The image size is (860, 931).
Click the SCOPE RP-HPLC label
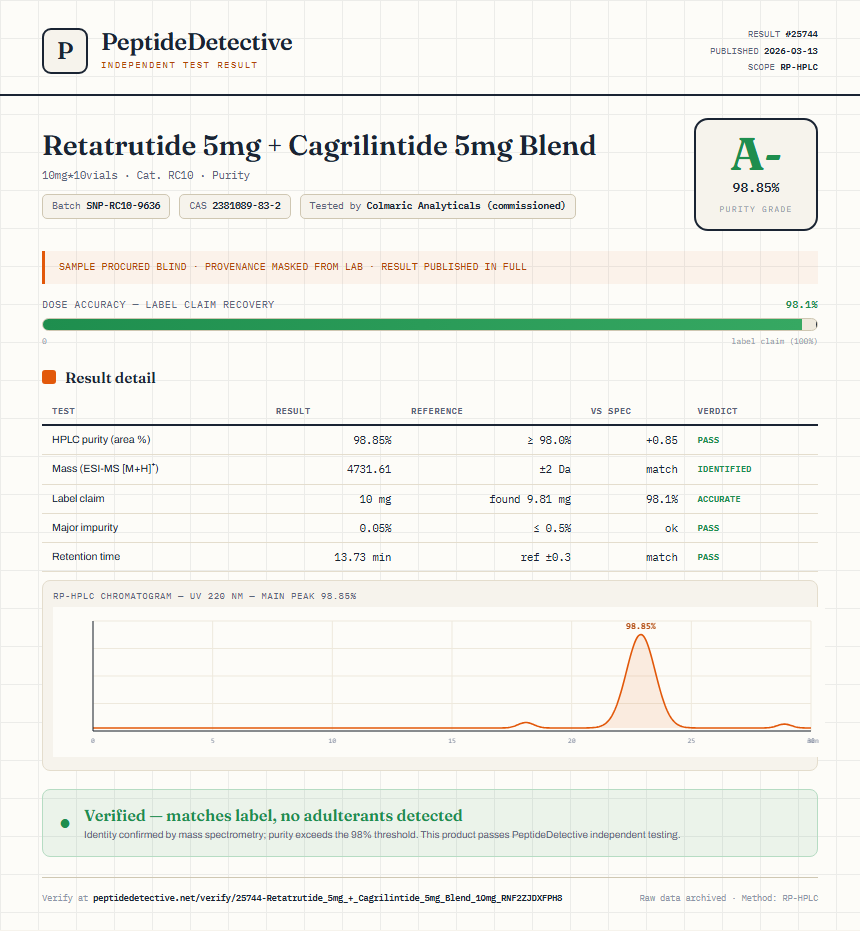[782, 67]
